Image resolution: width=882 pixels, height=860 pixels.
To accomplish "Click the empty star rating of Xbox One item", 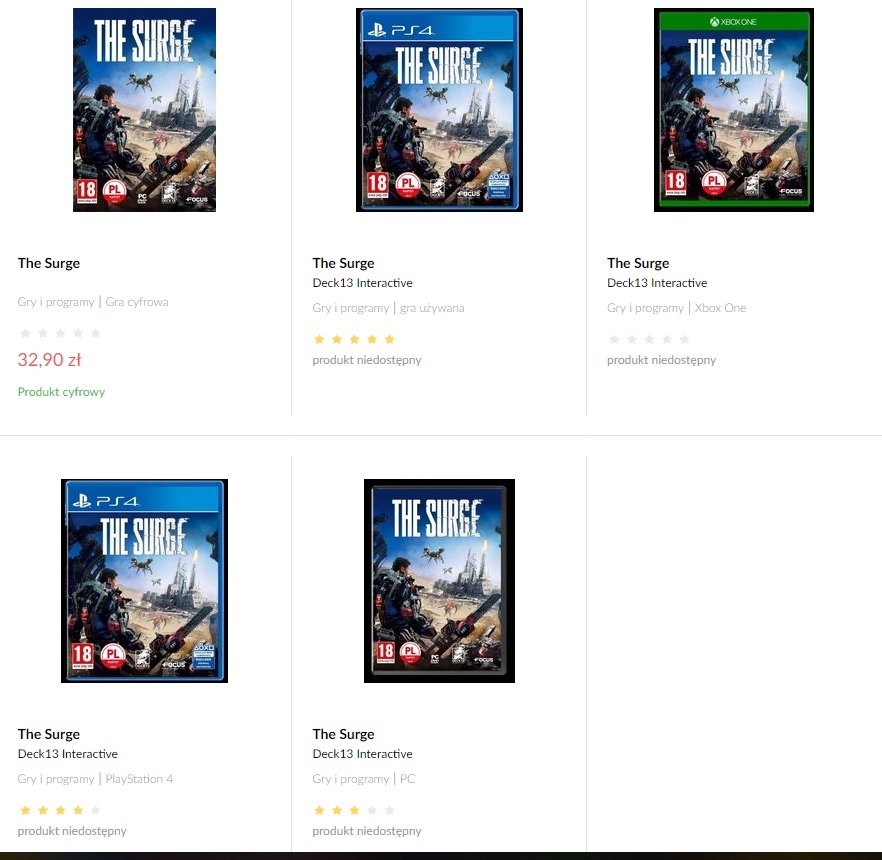I will tap(649, 339).
